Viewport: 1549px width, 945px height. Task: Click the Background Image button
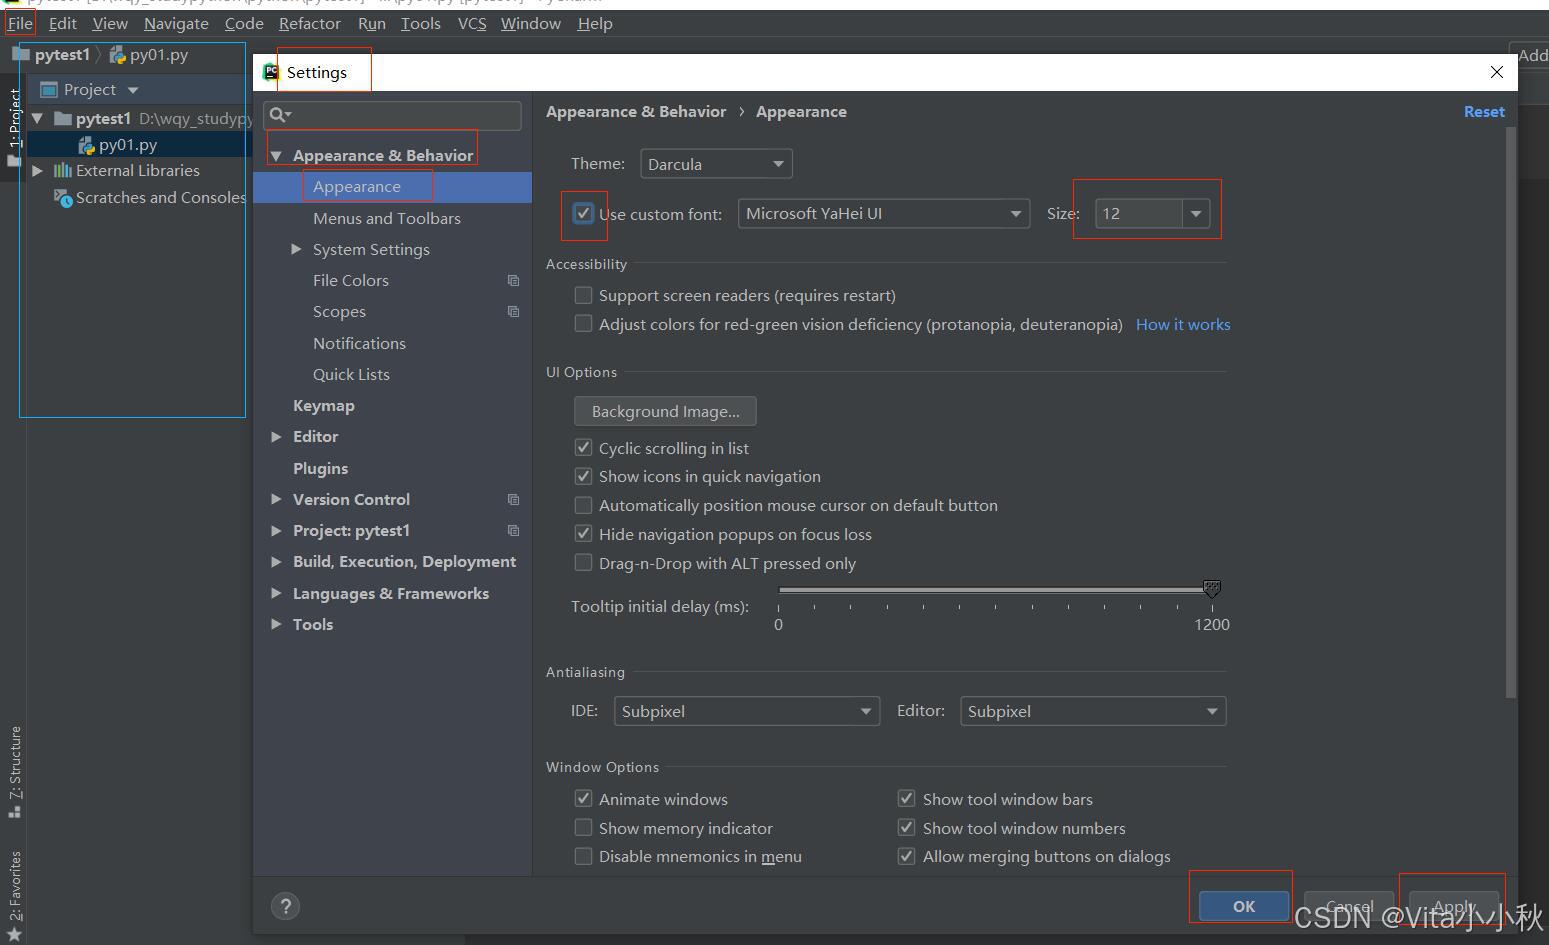[665, 411]
